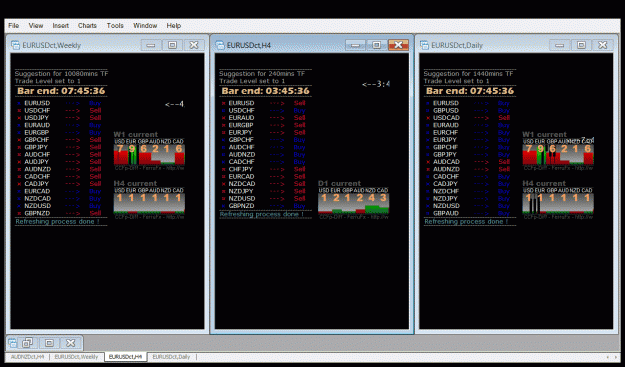Click 'Refreshing process done !' in Weekly window
The image size is (625, 367).
[x=57, y=222]
